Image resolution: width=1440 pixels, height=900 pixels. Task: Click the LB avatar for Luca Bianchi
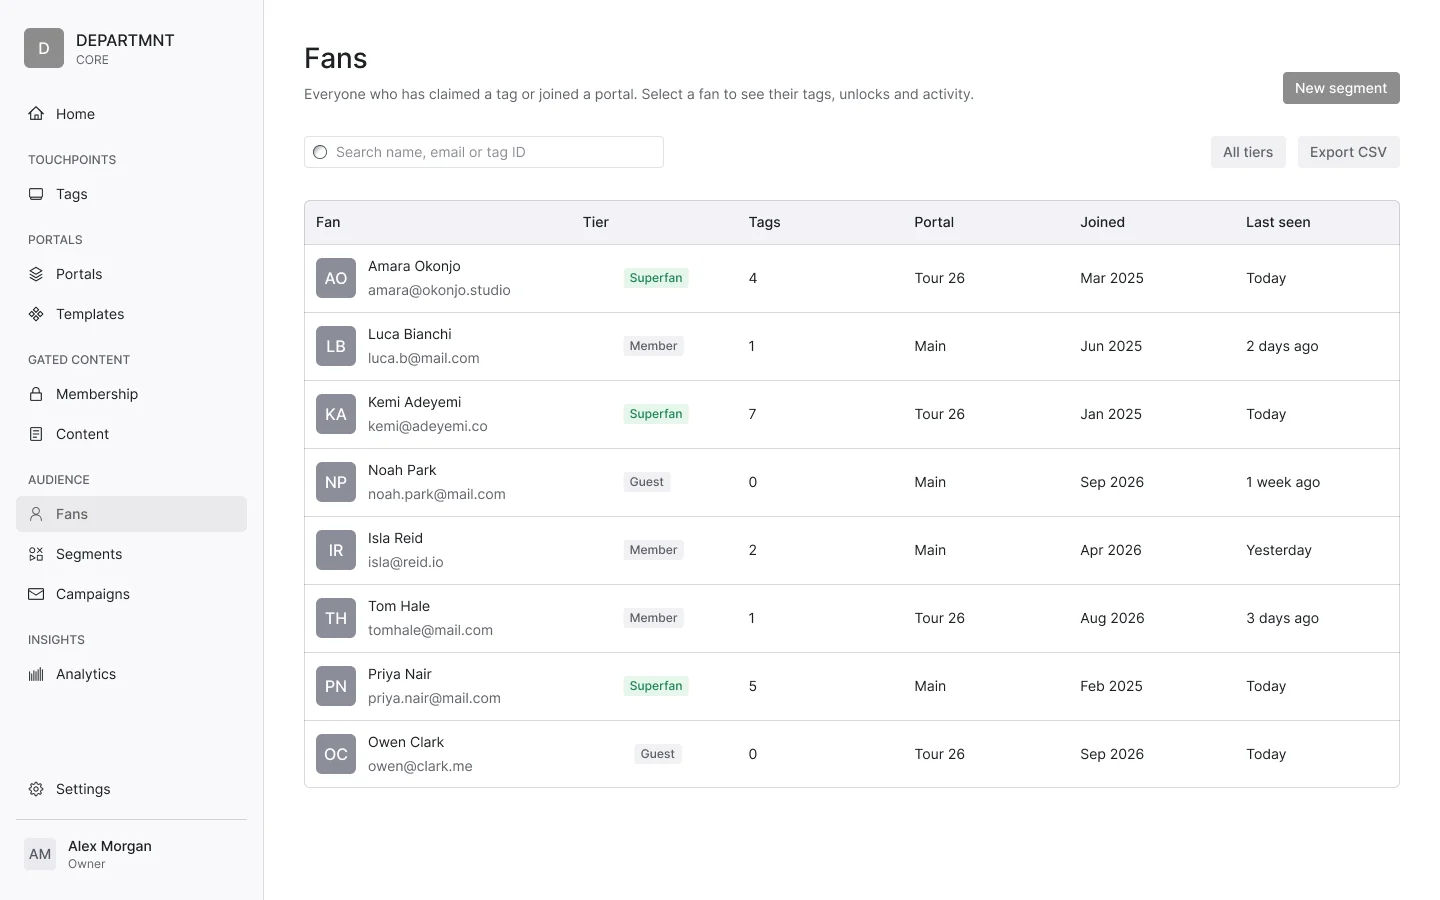[x=336, y=346]
